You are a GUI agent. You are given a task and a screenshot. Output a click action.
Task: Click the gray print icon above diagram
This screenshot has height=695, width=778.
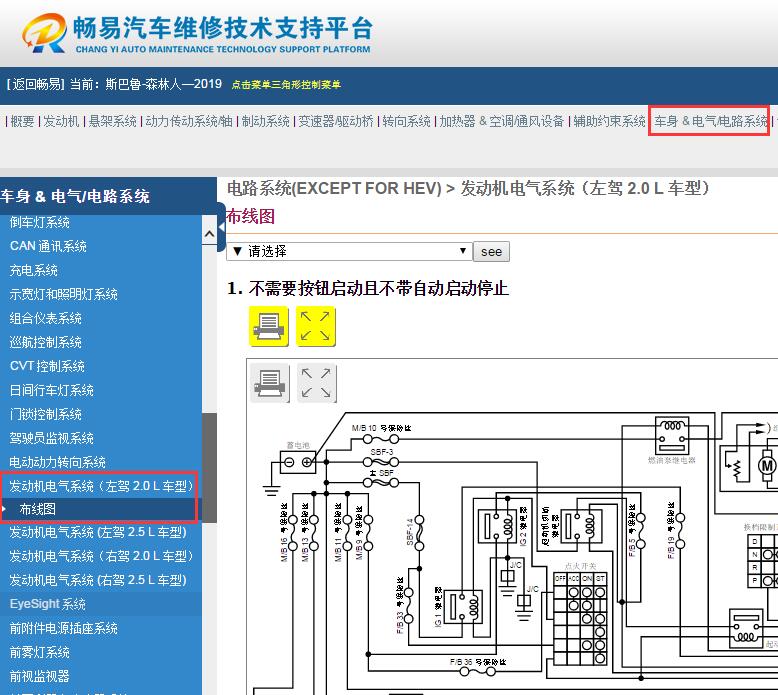click(269, 383)
